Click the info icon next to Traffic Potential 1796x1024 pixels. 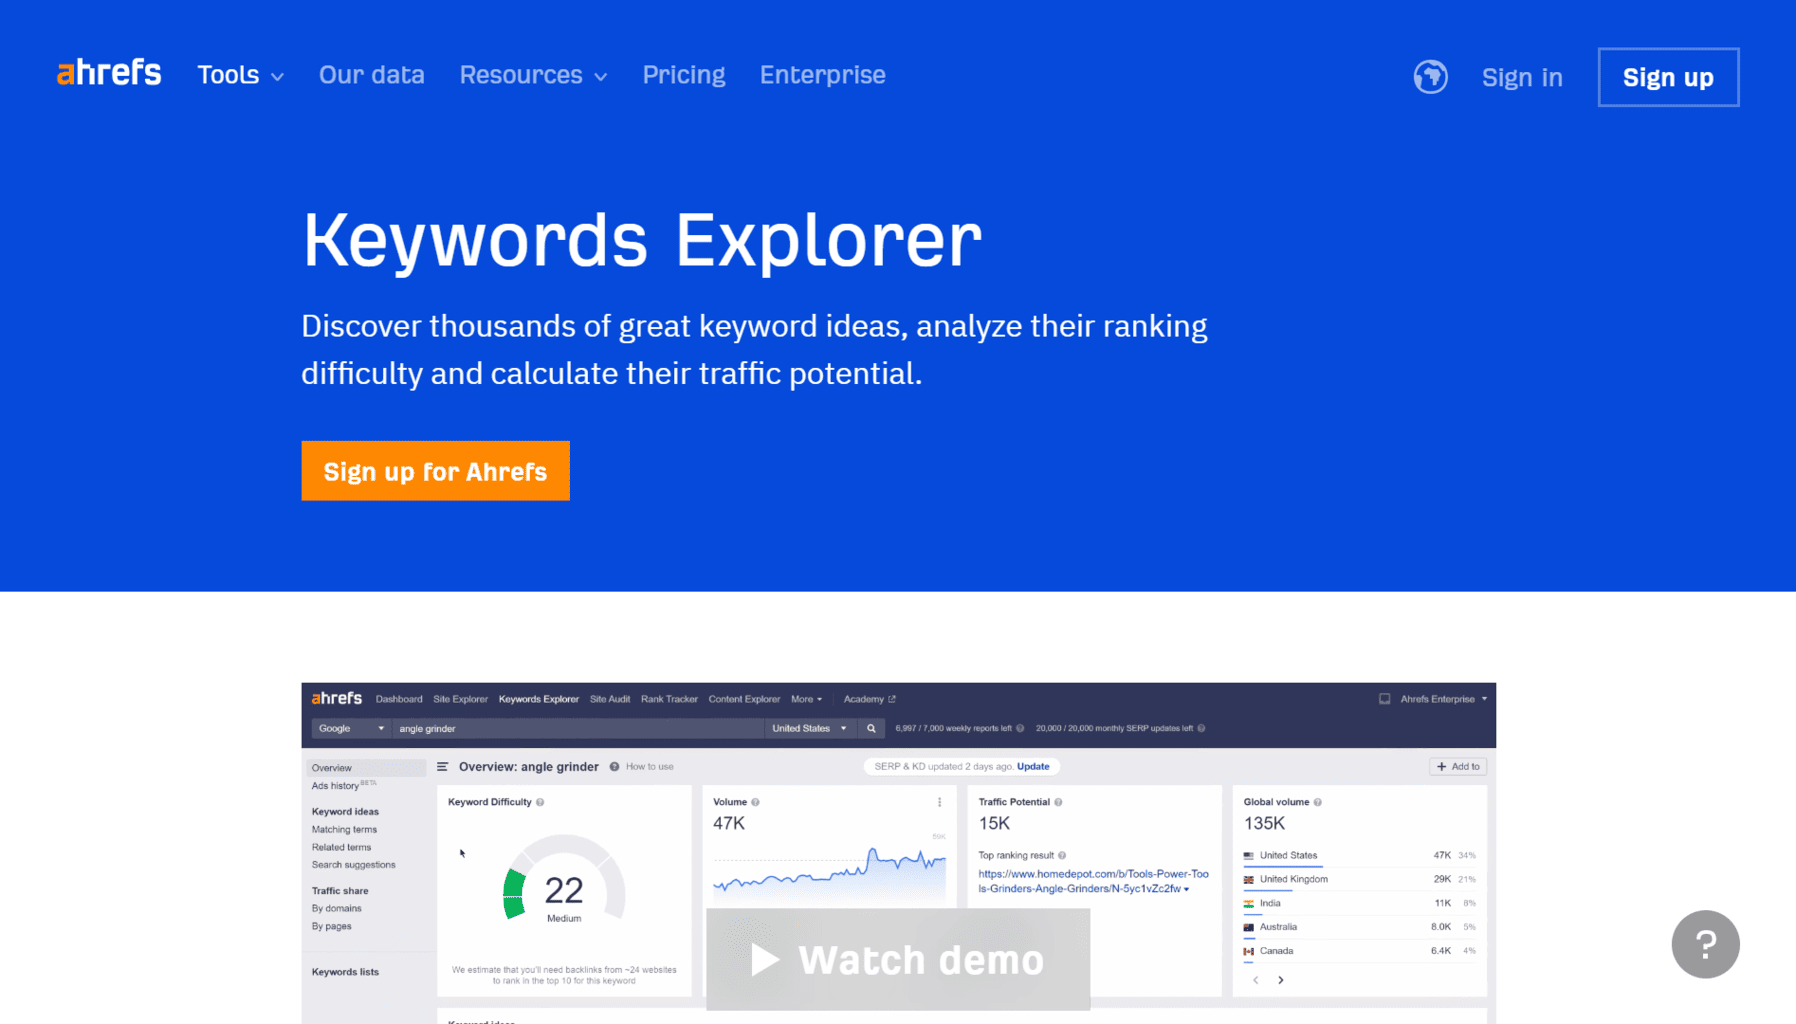click(x=1058, y=802)
